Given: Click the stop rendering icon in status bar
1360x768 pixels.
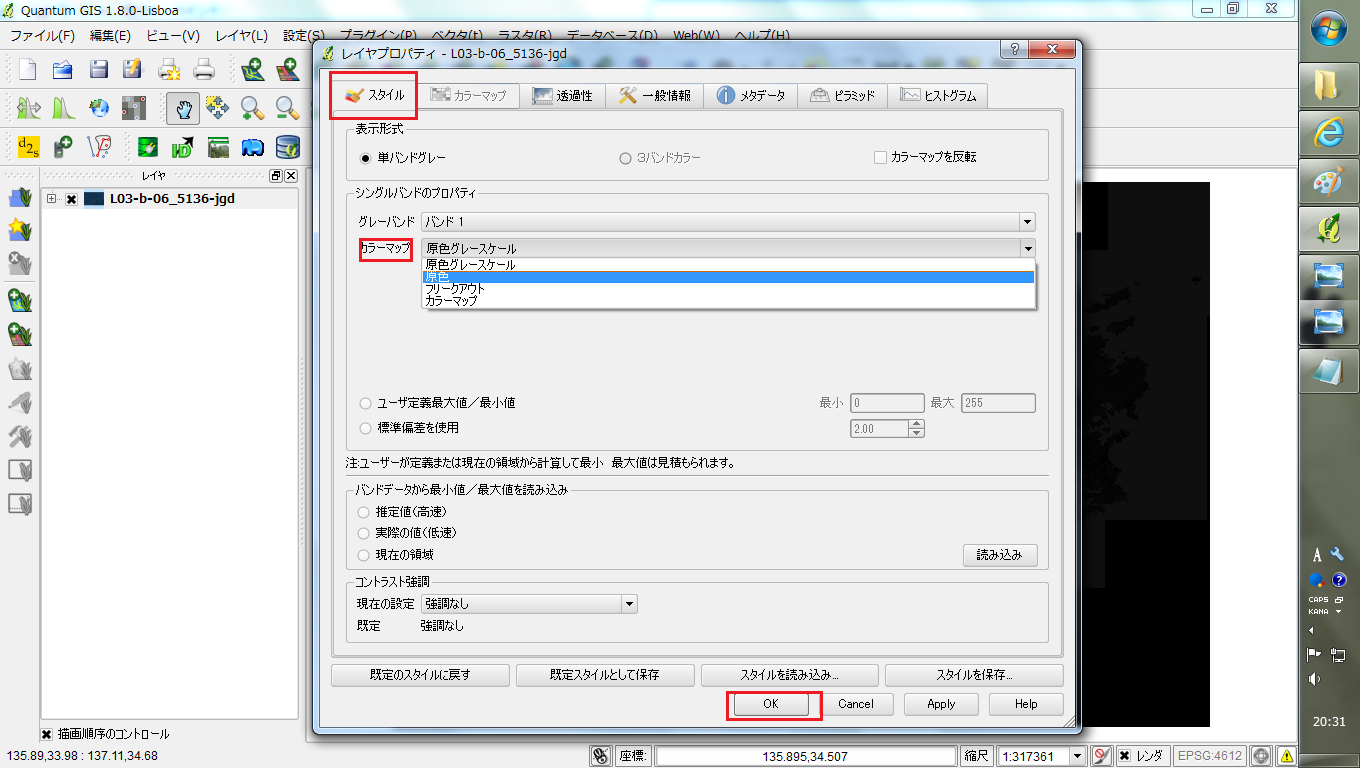Looking at the screenshot, I should 1102,757.
